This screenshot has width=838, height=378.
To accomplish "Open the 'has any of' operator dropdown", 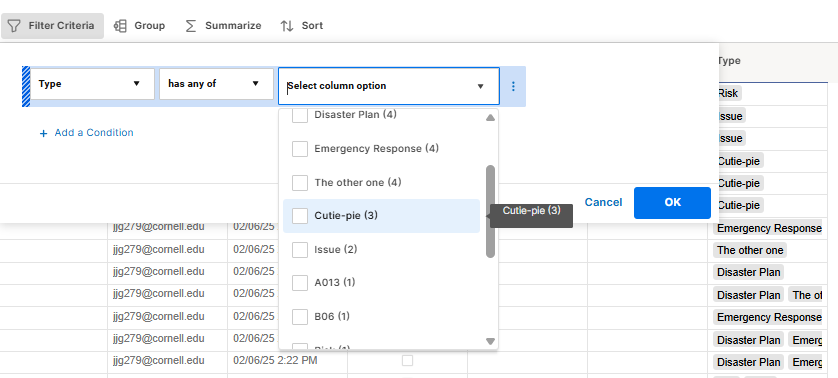I will pos(216,84).
